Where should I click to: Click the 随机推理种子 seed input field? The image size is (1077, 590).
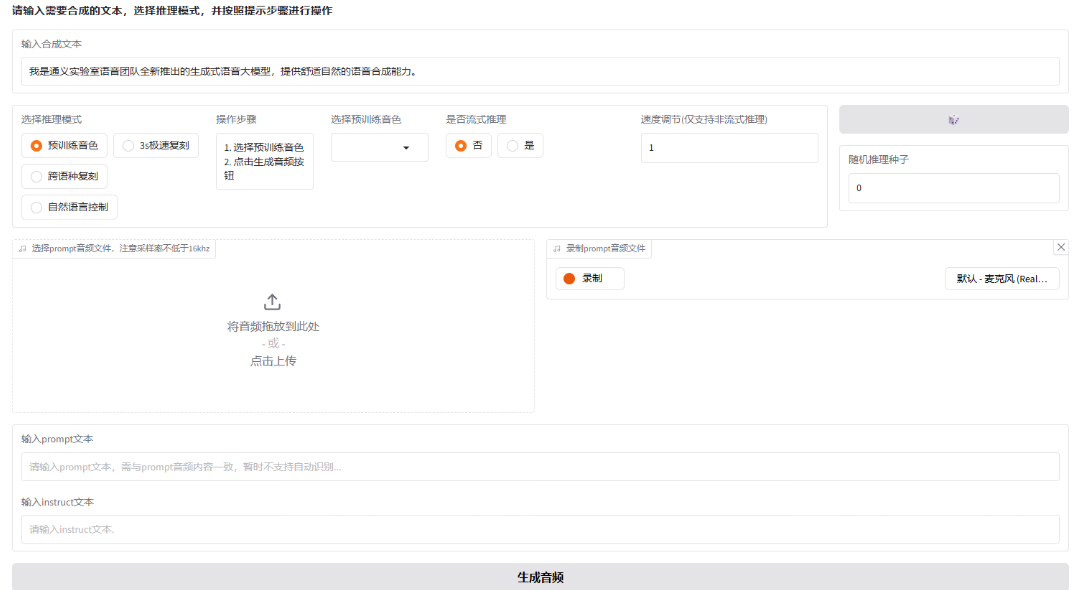[x=953, y=187]
